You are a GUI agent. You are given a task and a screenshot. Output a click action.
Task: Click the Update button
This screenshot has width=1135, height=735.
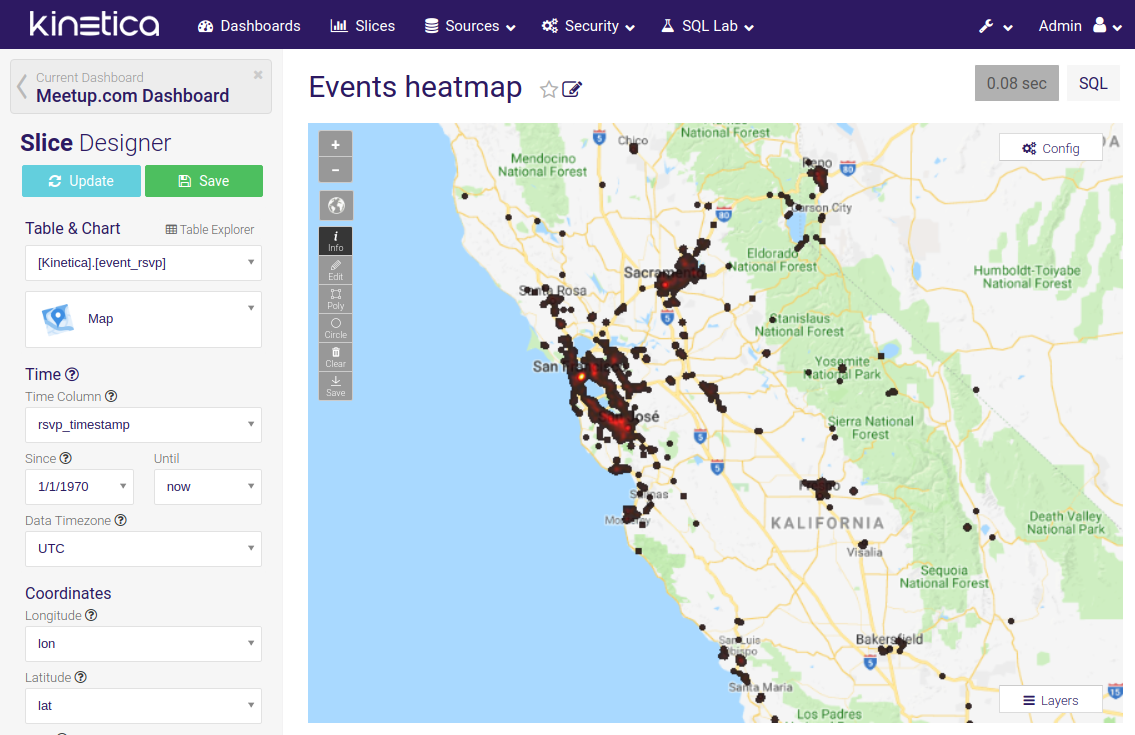tap(81, 181)
